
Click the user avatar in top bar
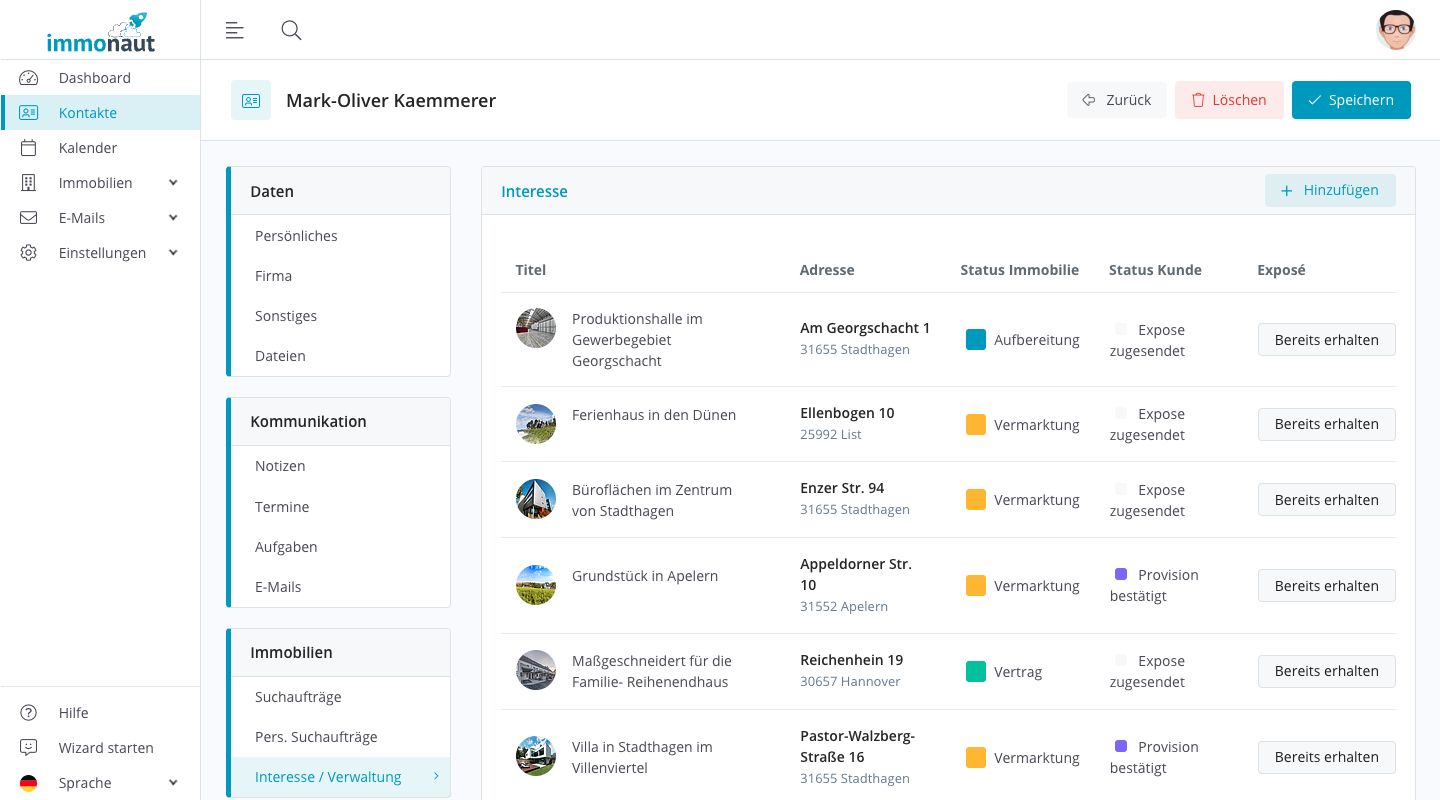(x=1395, y=30)
